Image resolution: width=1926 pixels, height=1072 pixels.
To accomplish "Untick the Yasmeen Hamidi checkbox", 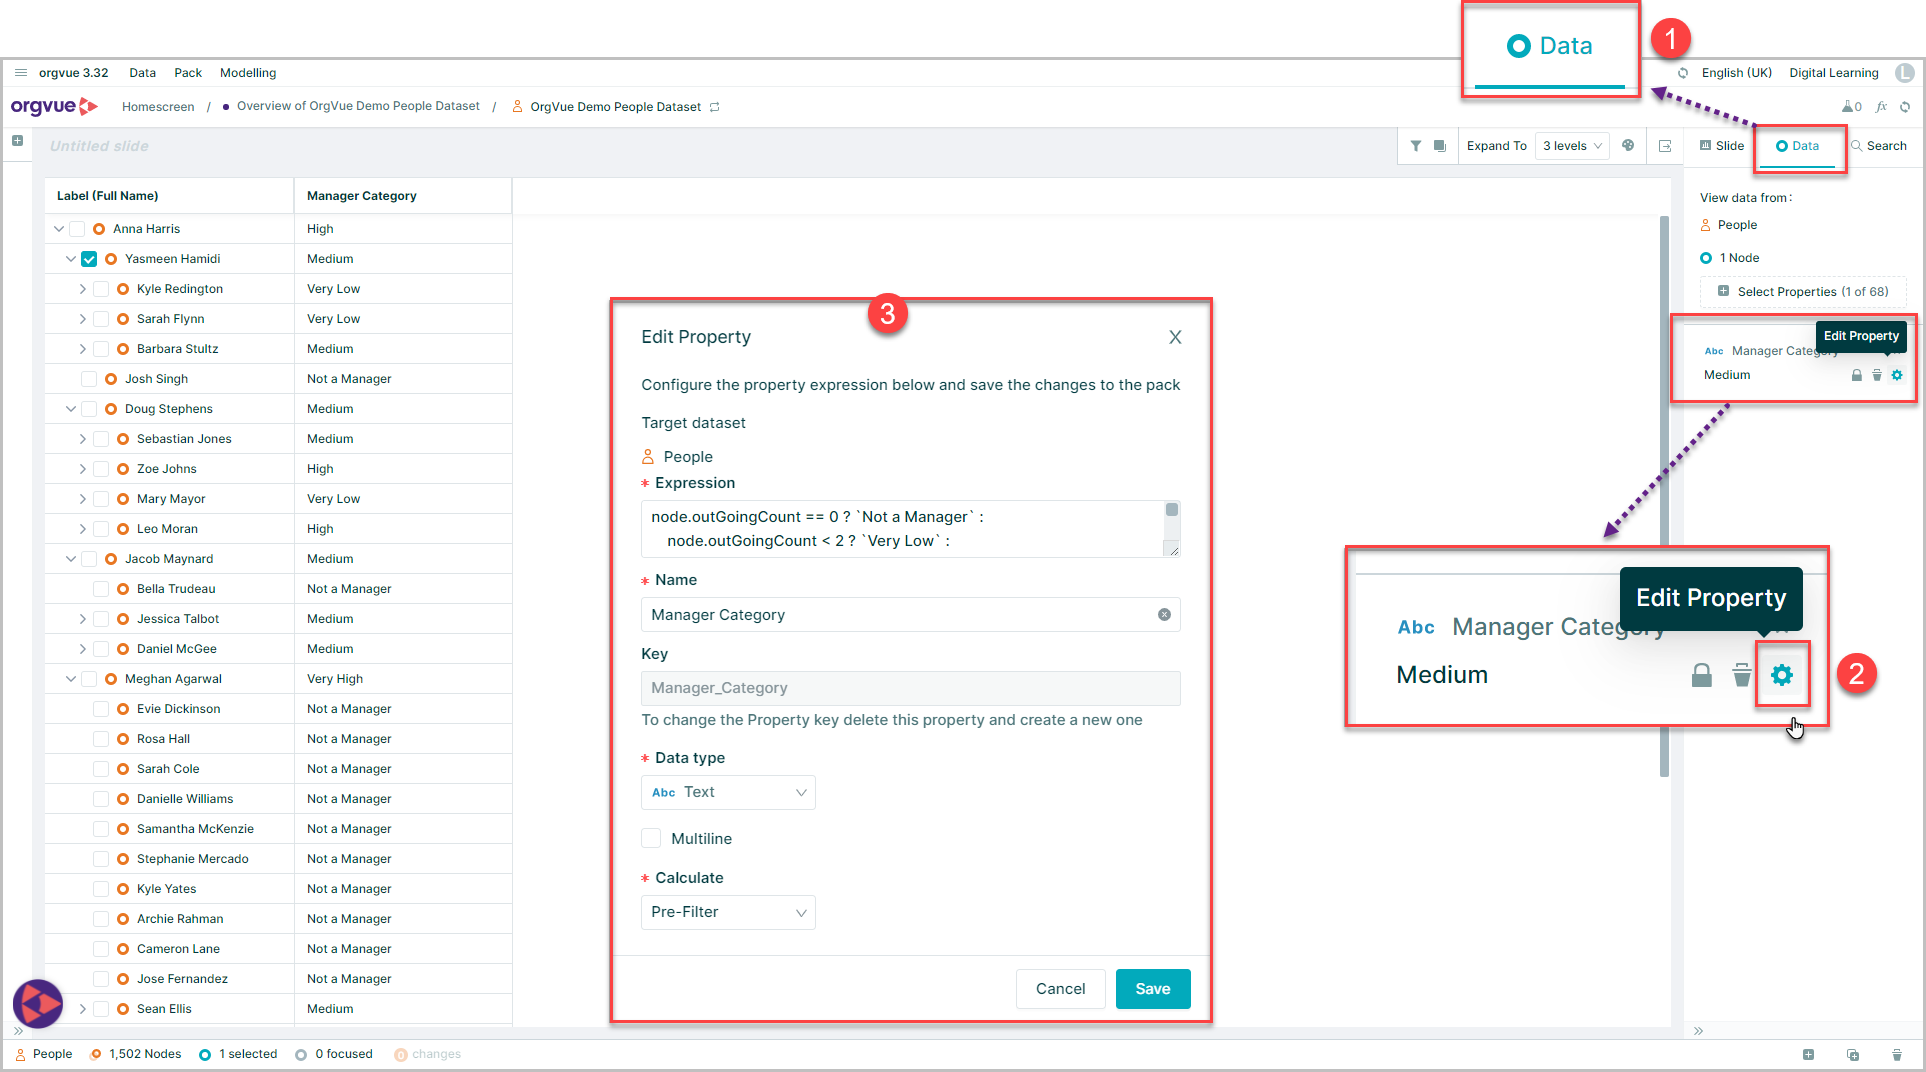I will point(89,259).
